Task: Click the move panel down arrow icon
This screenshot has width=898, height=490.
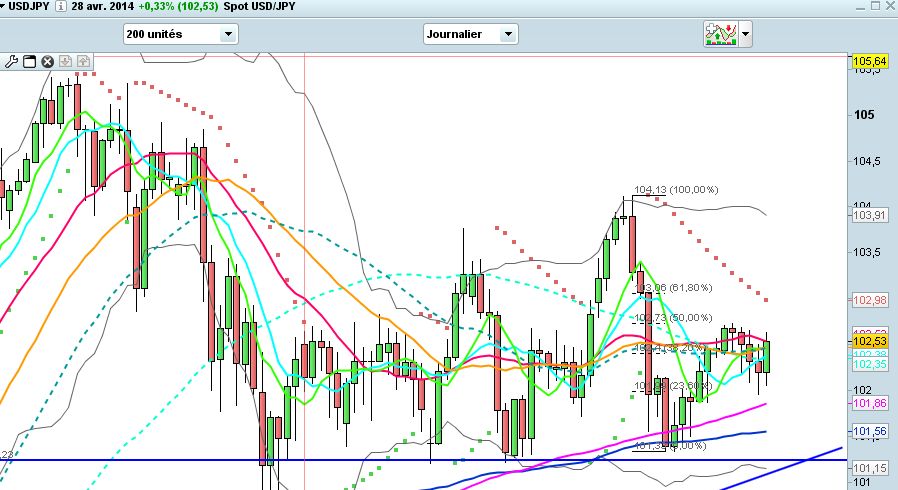Action: click(65, 61)
